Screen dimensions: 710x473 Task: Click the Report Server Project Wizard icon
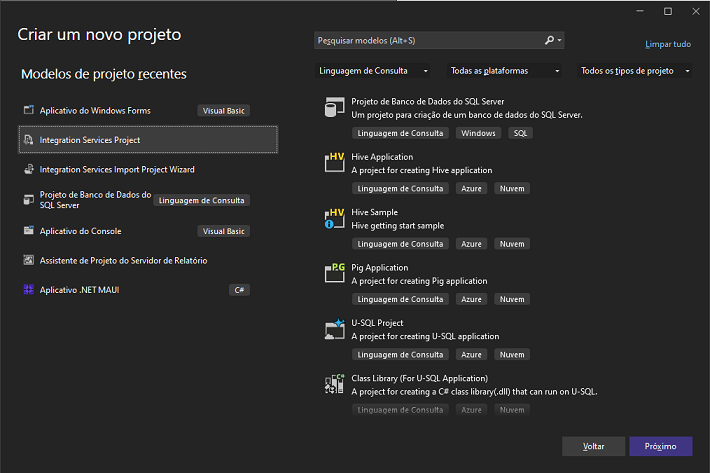pyautogui.click(x=29, y=260)
